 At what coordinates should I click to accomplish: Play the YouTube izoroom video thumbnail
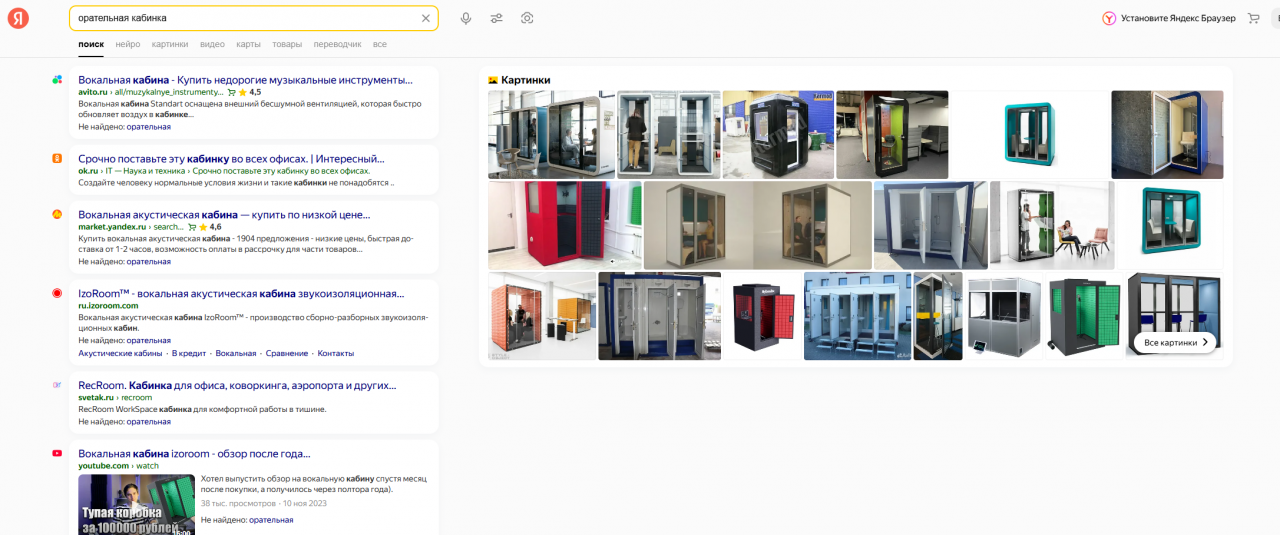point(137,504)
